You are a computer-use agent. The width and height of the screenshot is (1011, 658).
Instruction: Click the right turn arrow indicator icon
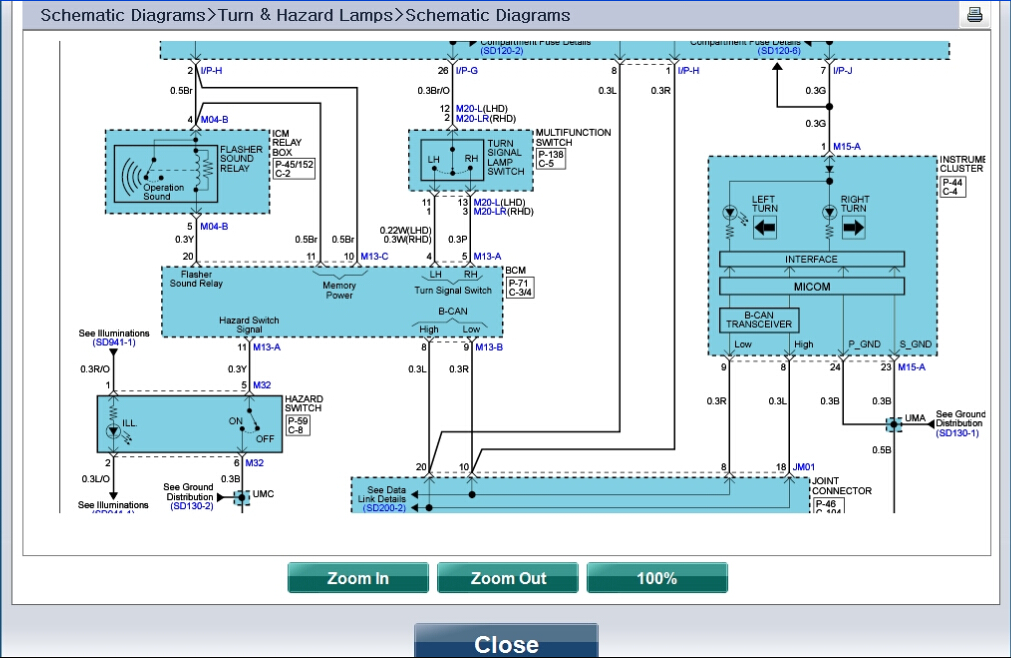853,227
